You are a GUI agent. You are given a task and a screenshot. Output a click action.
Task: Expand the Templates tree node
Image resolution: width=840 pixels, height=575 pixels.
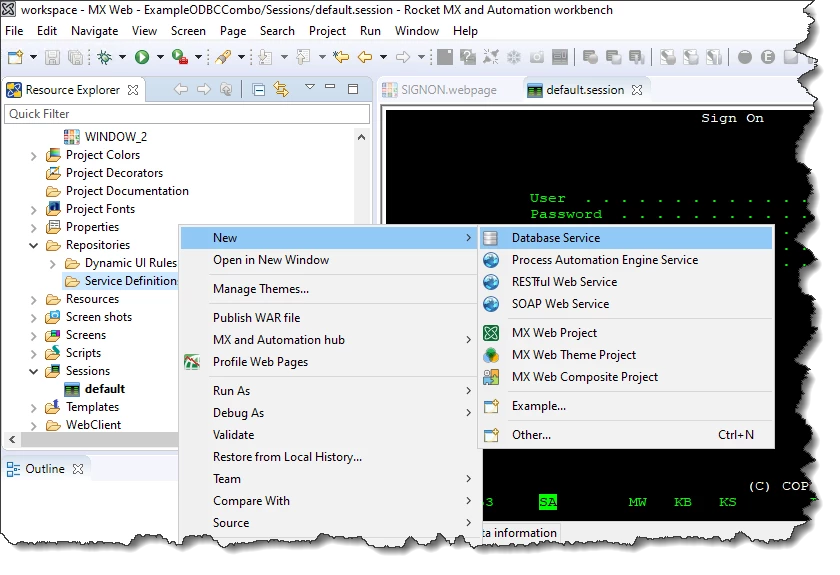[x=34, y=408]
